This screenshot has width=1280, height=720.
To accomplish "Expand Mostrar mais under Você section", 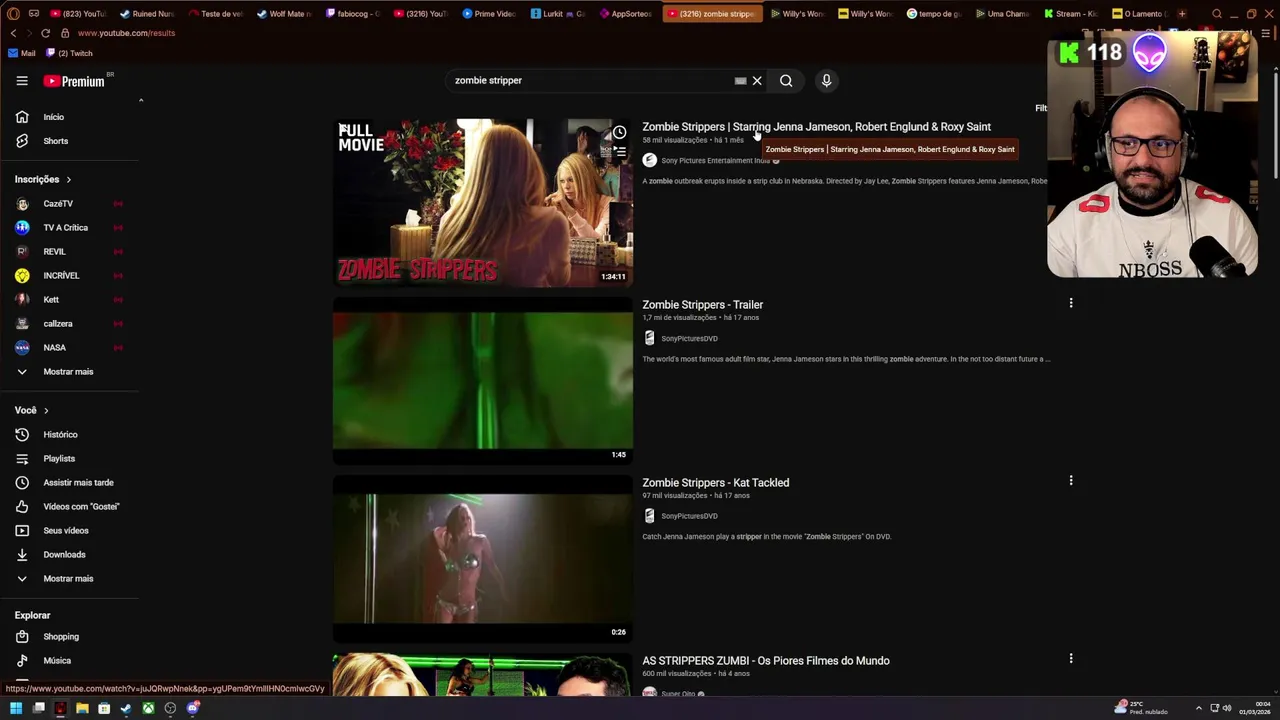I will 70,579.
